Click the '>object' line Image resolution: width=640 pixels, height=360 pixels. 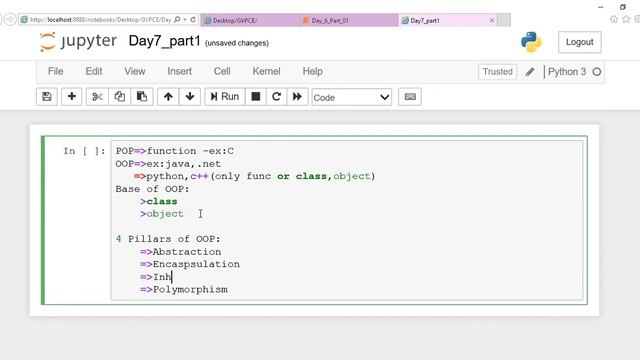tap(162, 214)
